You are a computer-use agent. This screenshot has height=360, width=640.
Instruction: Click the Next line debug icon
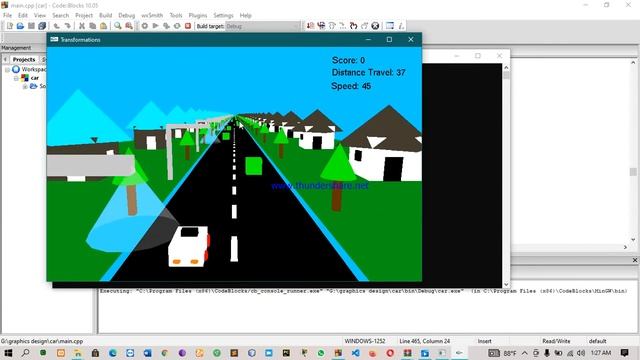(332, 26)
